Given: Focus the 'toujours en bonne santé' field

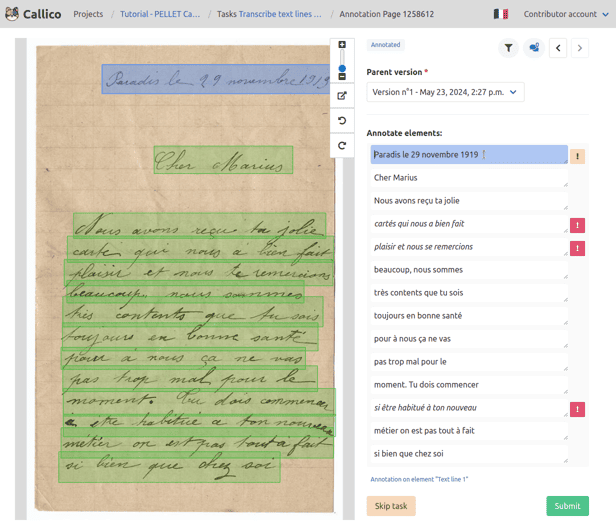Looking at the screenshot, I should [469, 316].
